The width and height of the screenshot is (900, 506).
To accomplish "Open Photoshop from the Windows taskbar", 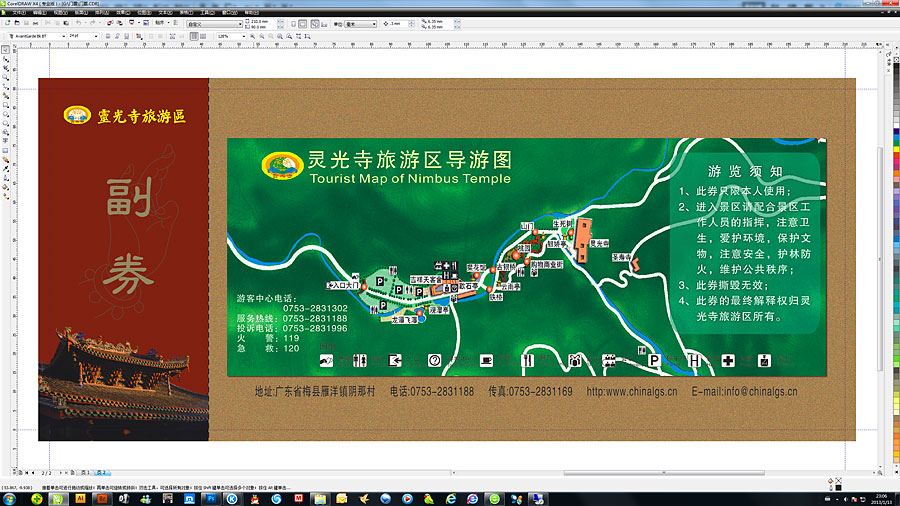I will (212, 497).
